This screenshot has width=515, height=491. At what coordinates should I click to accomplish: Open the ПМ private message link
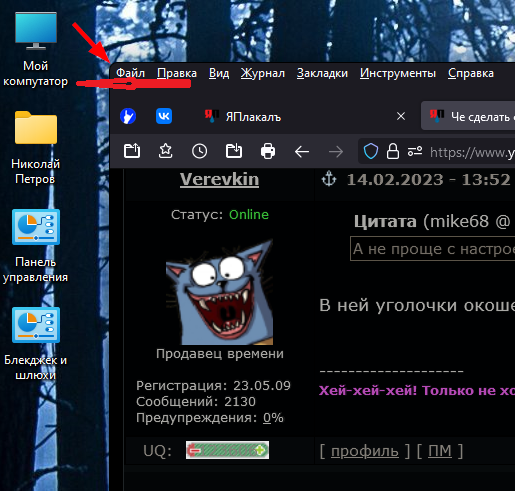[x=440, y=451]
